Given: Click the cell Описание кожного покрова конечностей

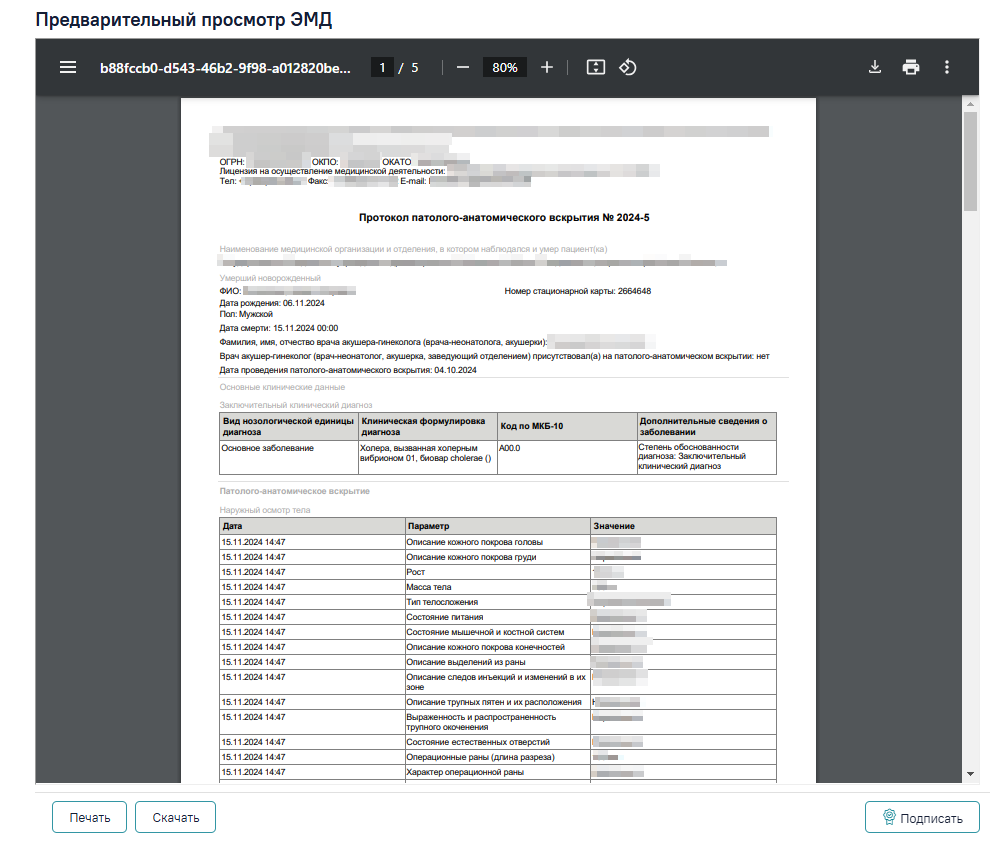Looking at the screenshot, I should point(498,647).
